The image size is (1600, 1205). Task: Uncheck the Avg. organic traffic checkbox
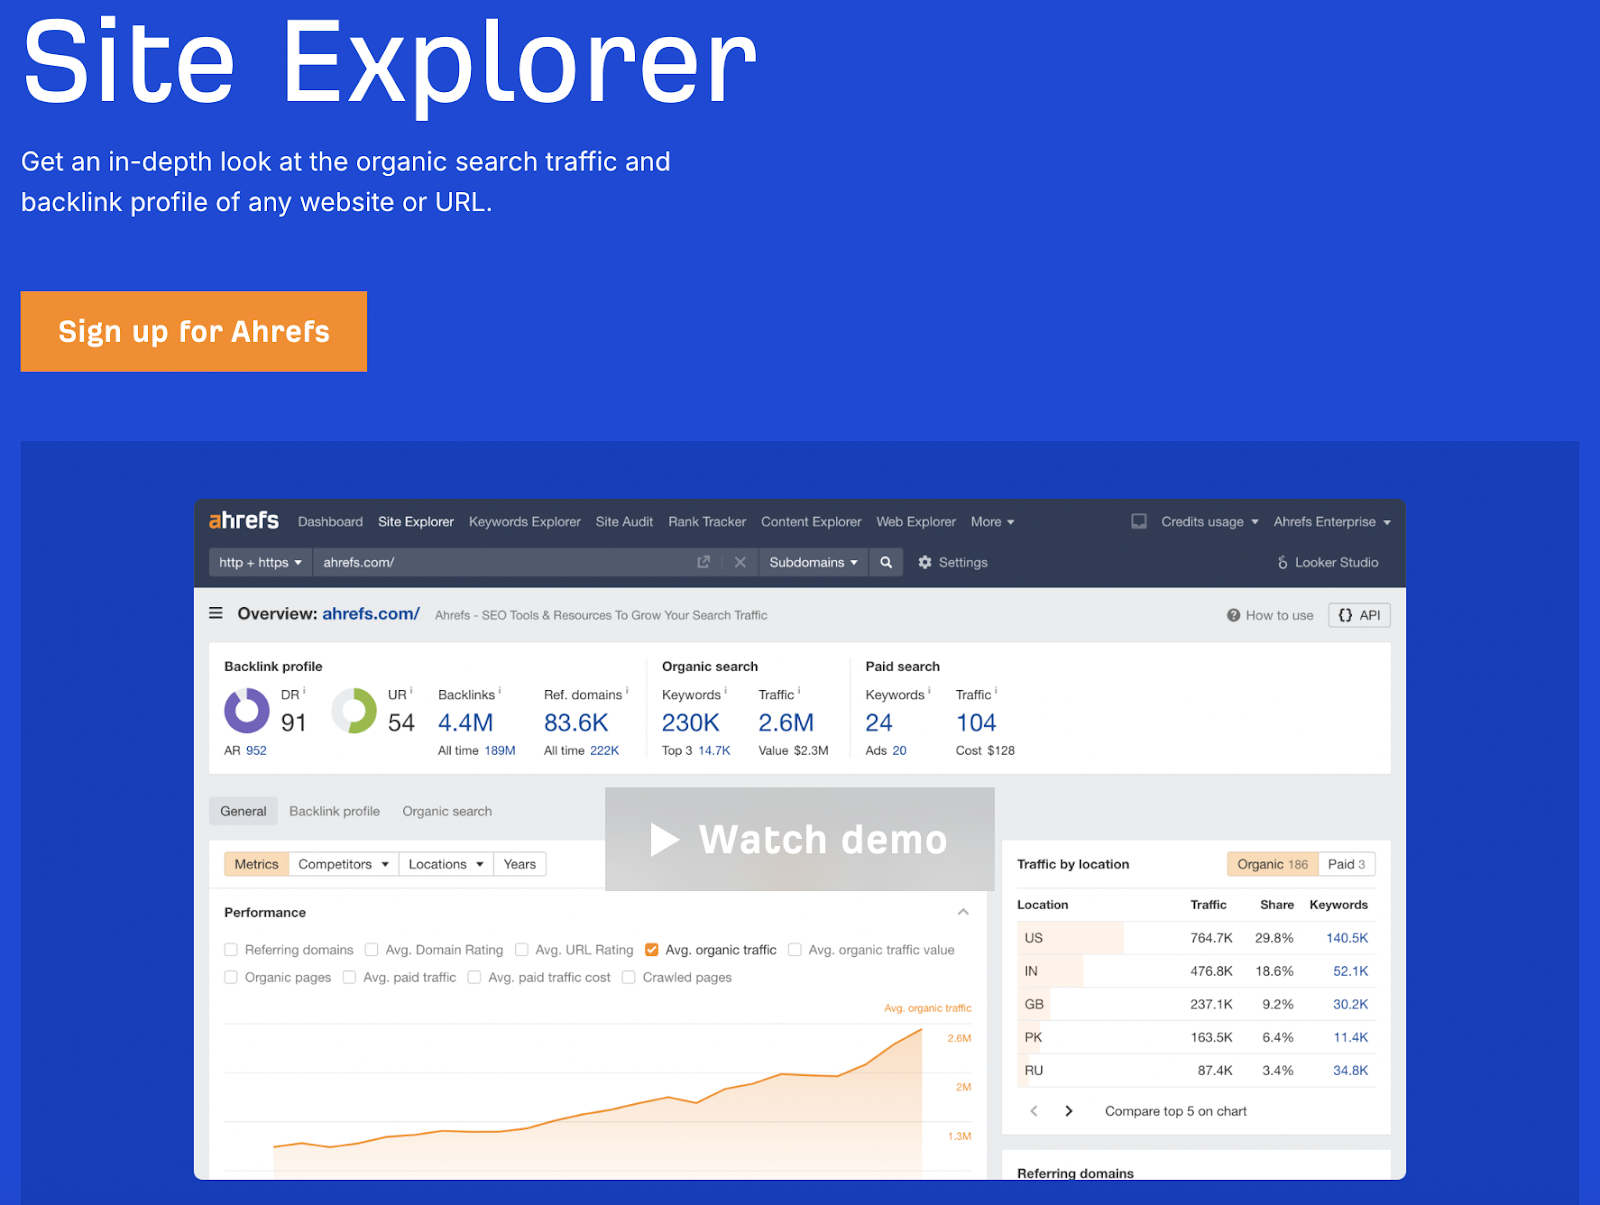652,950
